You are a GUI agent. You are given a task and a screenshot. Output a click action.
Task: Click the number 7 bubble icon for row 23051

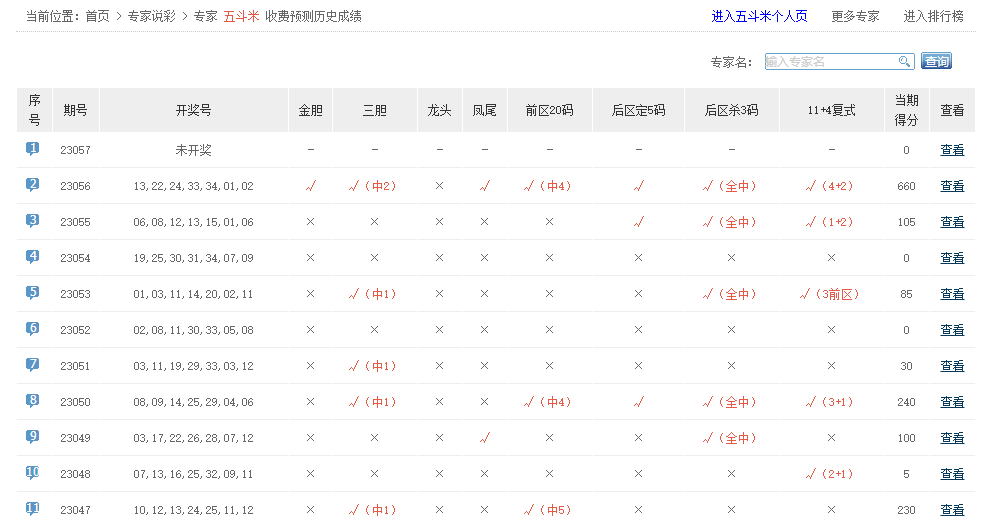(33, 365)
